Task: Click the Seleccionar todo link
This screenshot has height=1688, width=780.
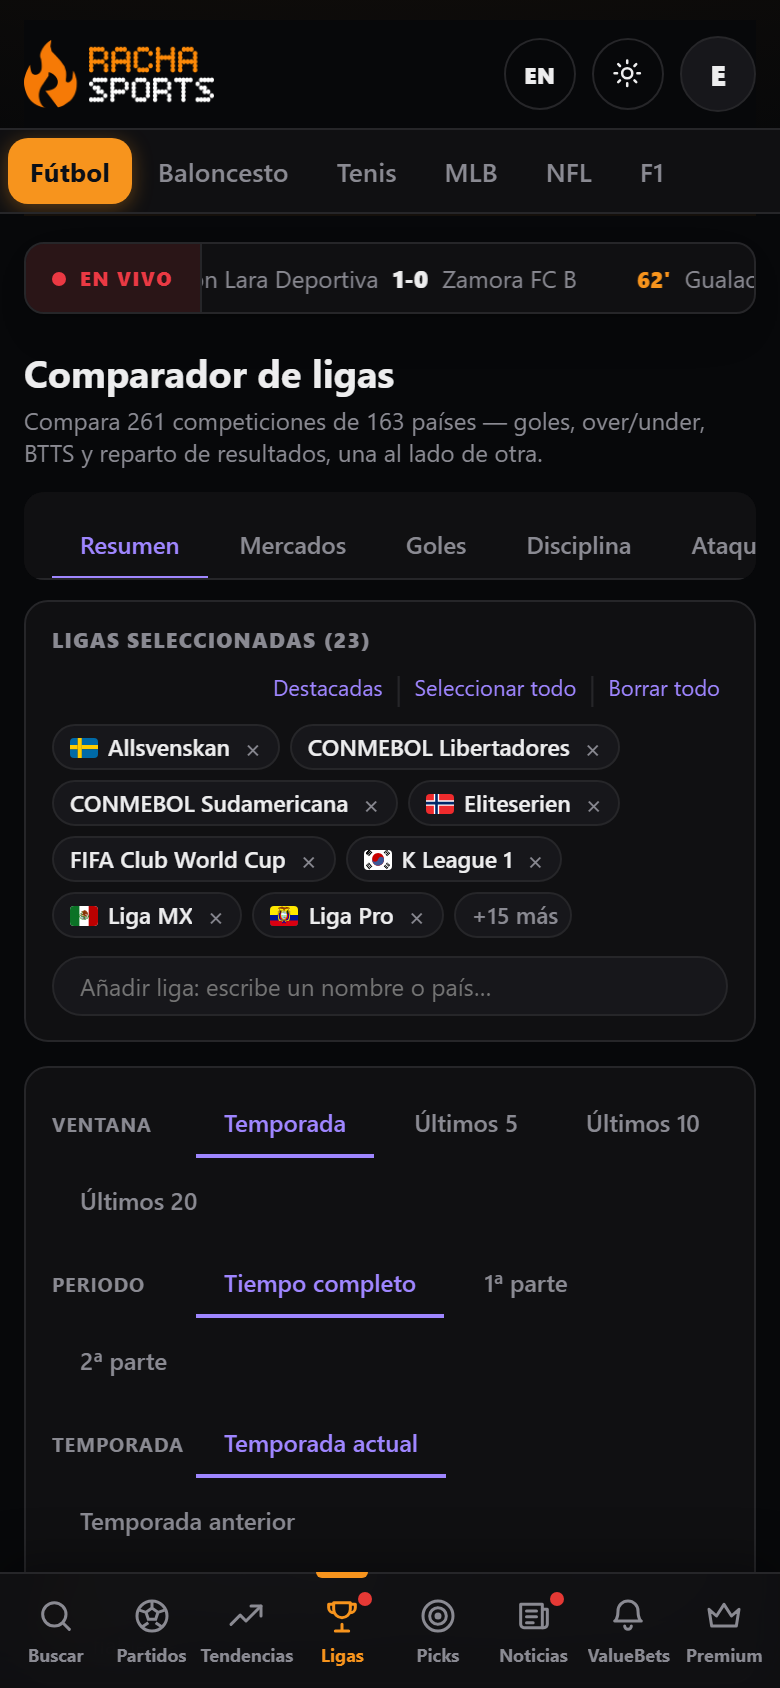Action: pos(495,689)
